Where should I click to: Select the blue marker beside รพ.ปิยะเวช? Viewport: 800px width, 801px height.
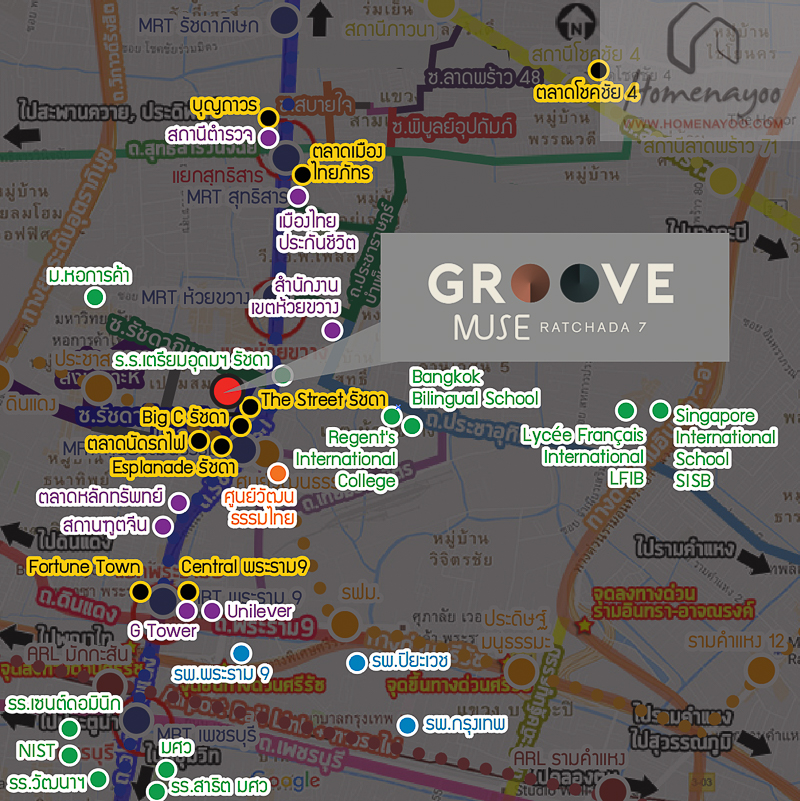(357, 663)
